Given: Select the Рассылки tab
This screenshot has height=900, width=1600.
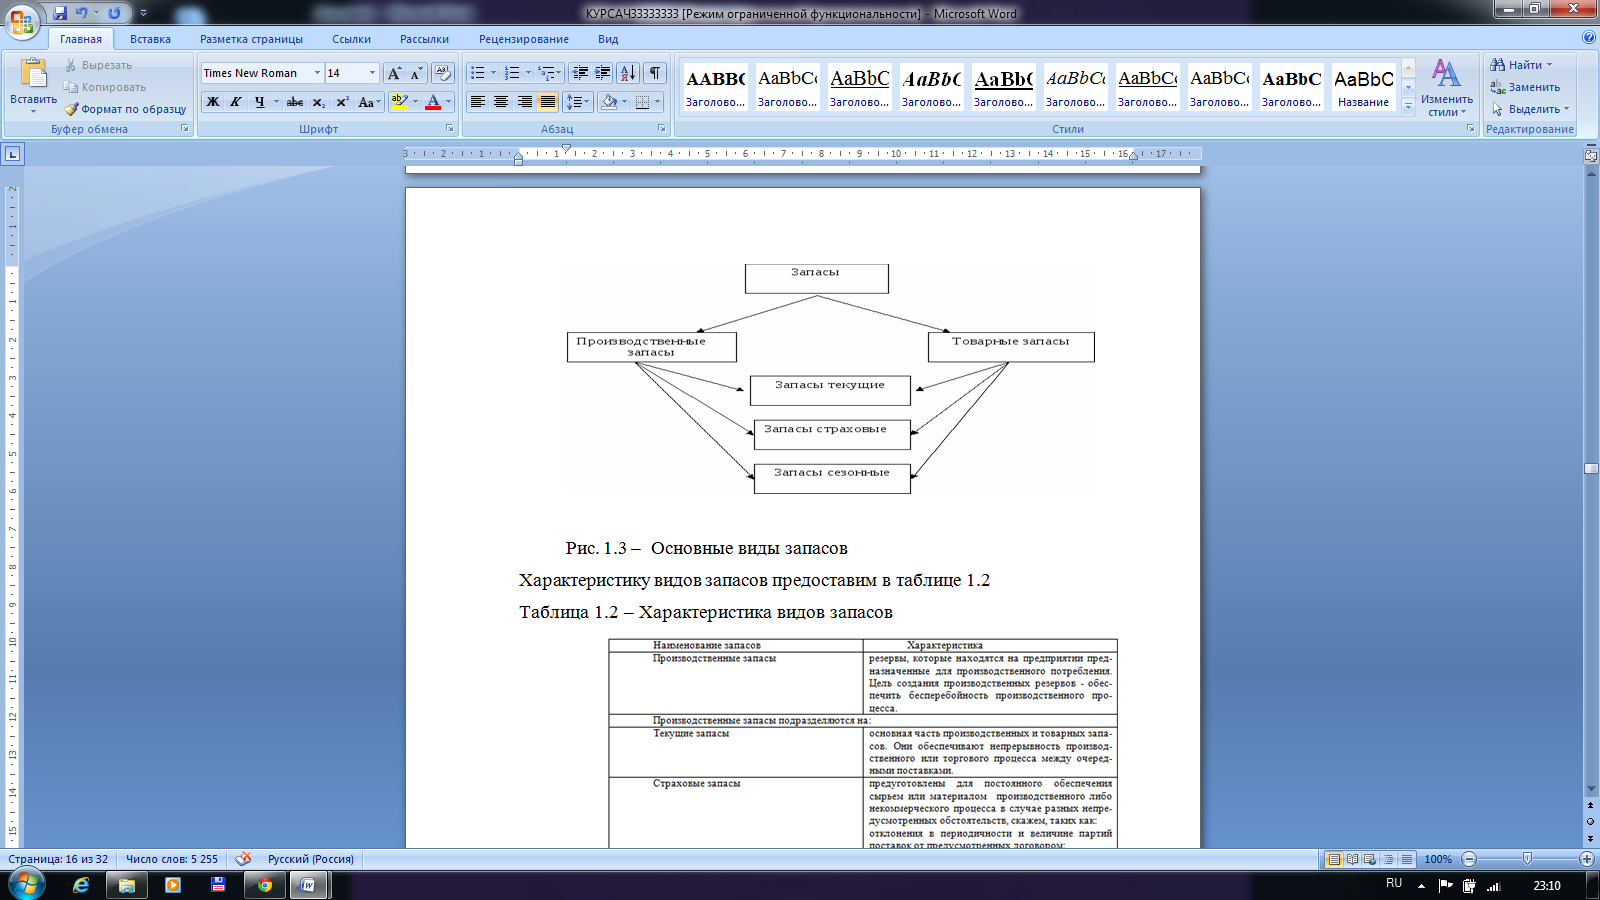Looking at the screenshot, I should click(424, 39).
